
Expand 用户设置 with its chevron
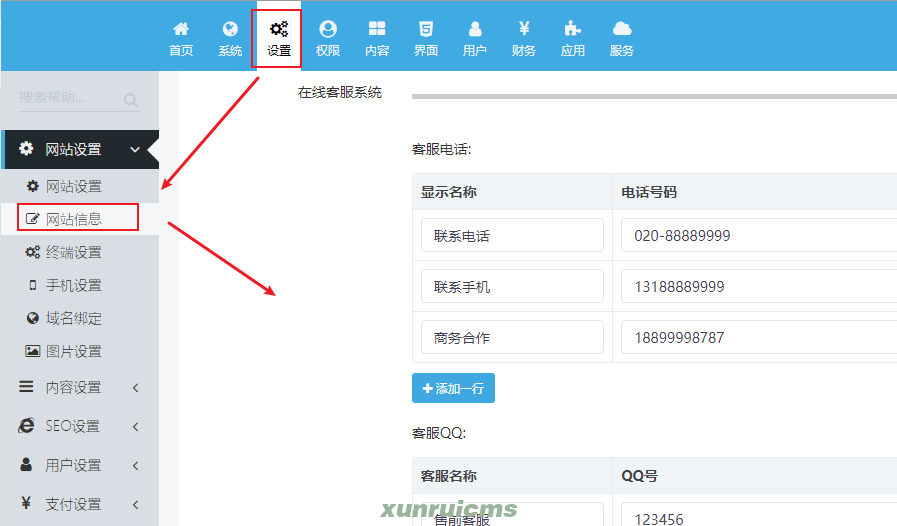[136, 465]
